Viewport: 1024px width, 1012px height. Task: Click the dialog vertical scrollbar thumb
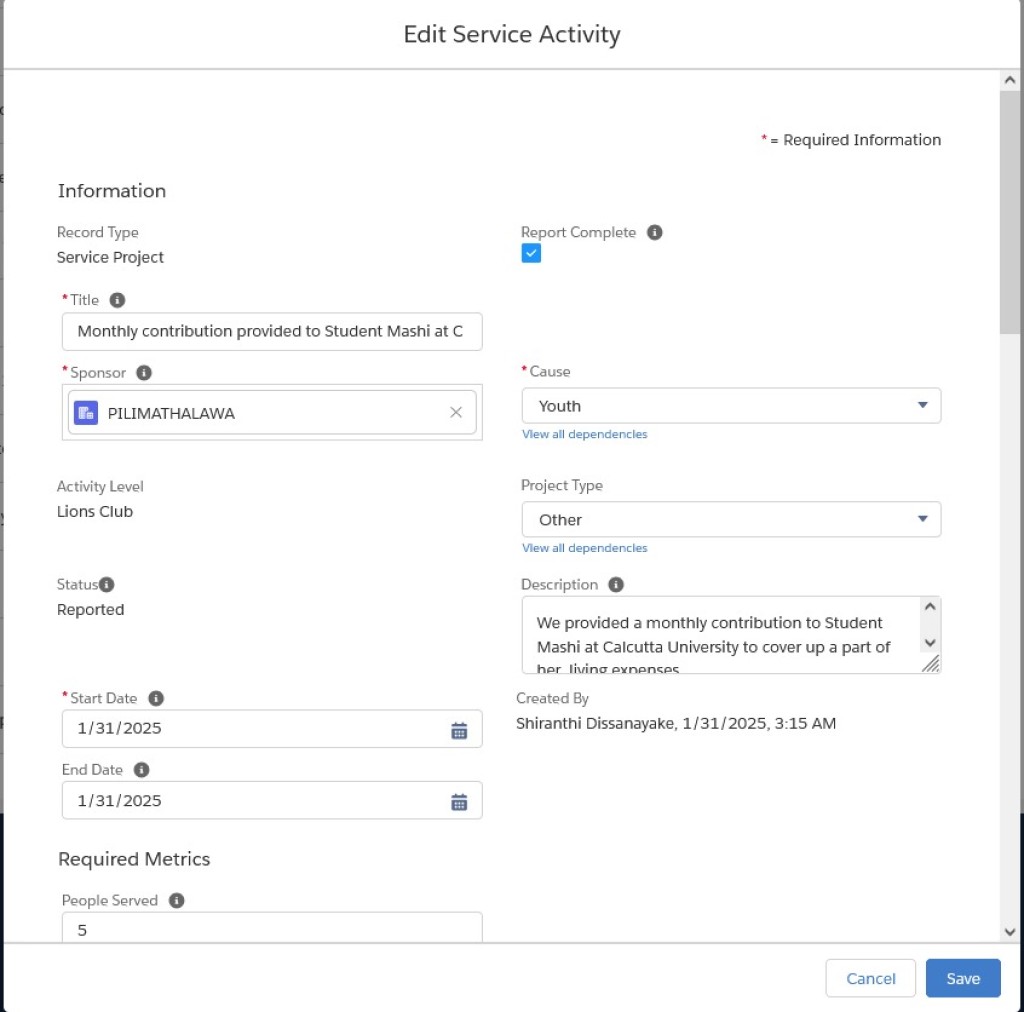click(x=1010, y=212)
